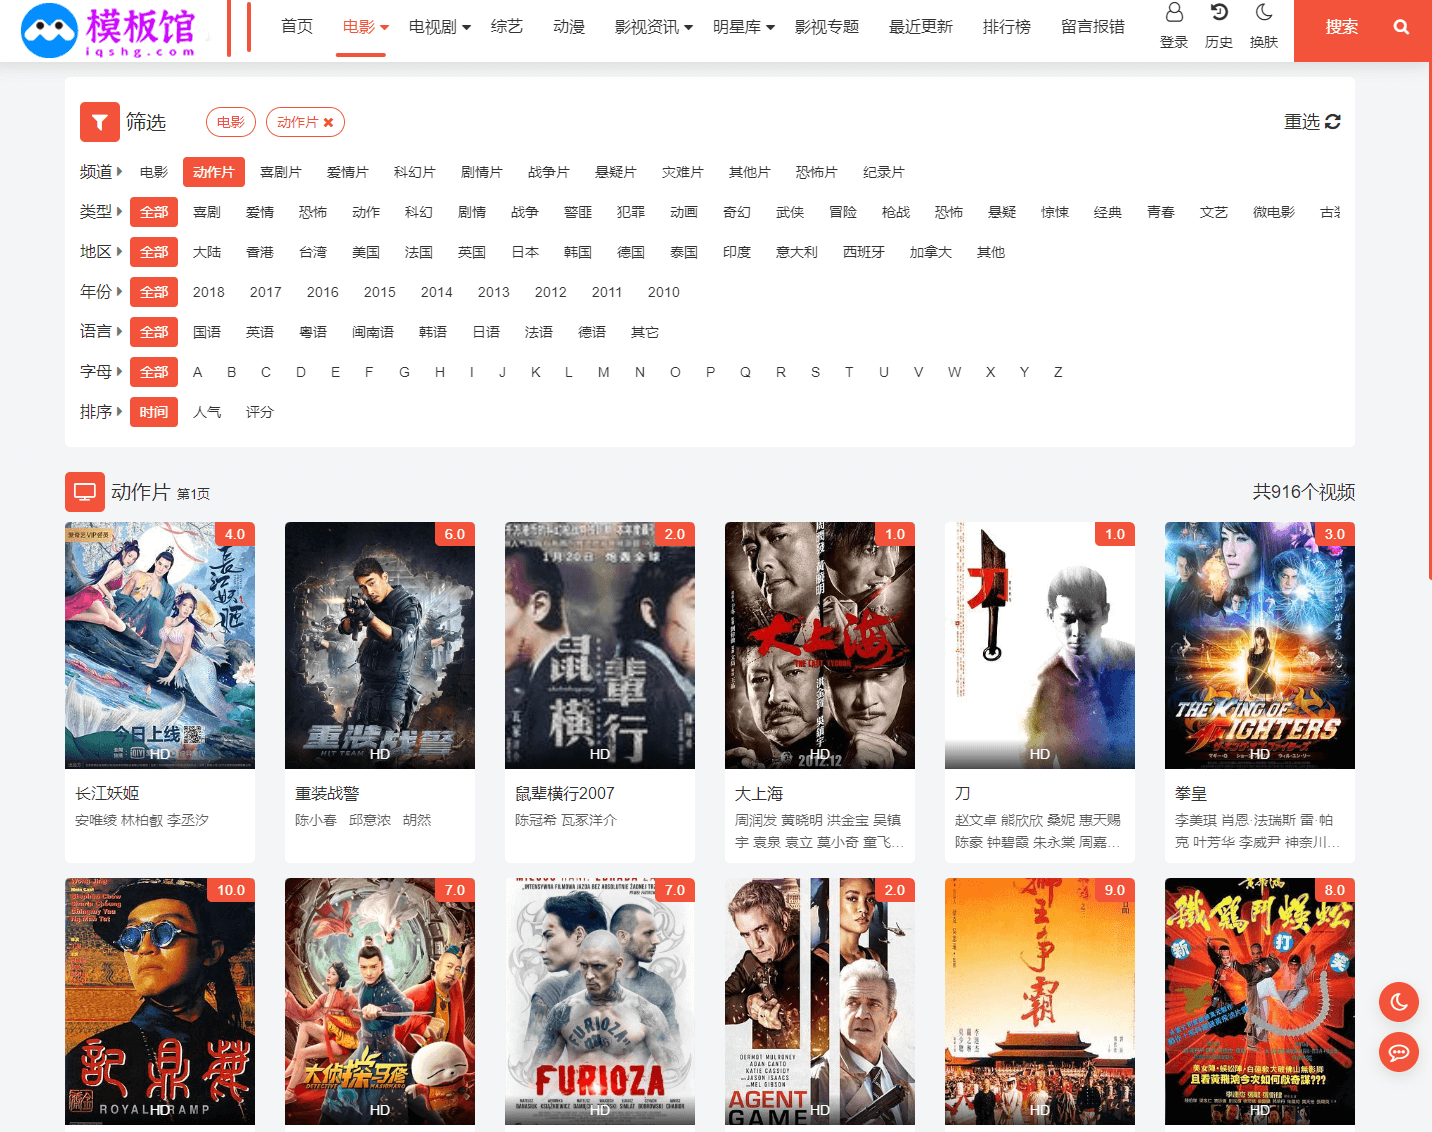The height and width of the screenshot is (1132, 1432).
Task: Sort results by 评分
Action: pyautogui.click(x=260, y=412)
